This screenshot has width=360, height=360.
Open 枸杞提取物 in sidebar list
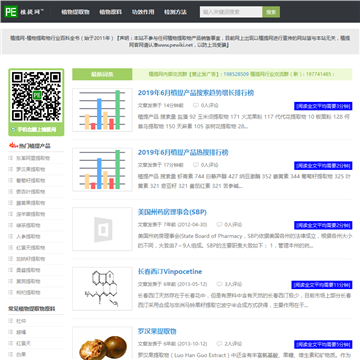point(28,292)
